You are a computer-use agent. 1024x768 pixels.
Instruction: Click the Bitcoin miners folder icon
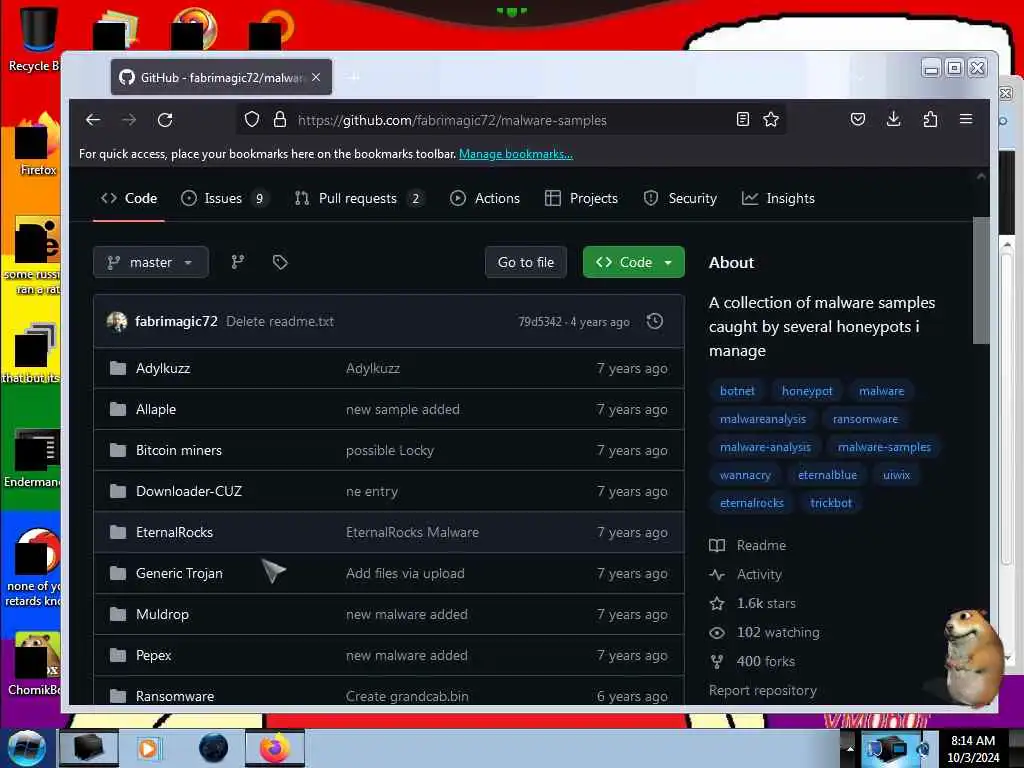[x=118, y=451]
